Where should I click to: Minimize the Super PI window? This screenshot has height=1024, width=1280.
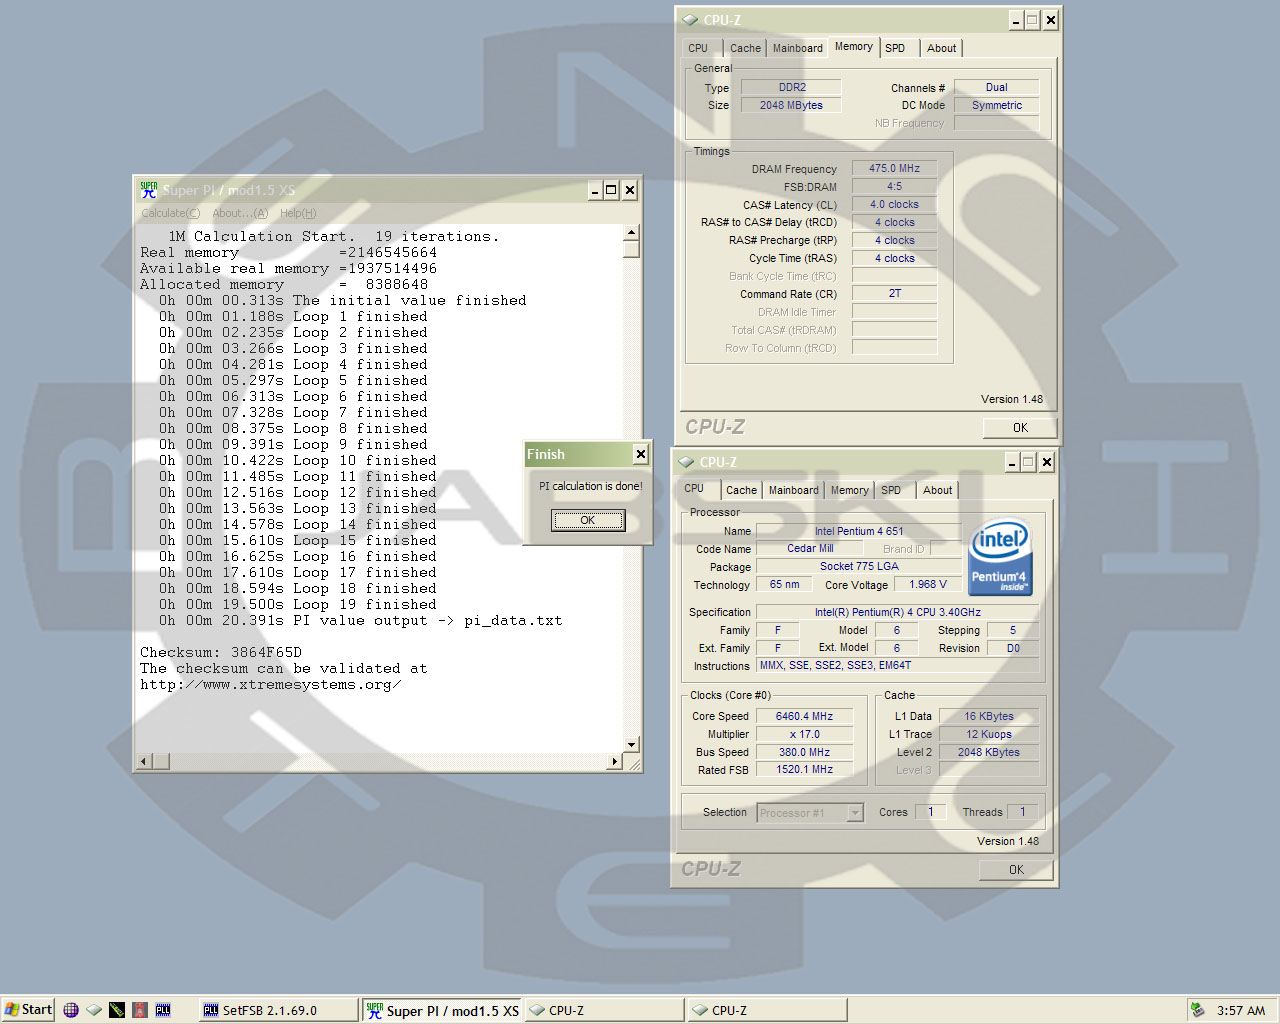click(x=594, y=190)
